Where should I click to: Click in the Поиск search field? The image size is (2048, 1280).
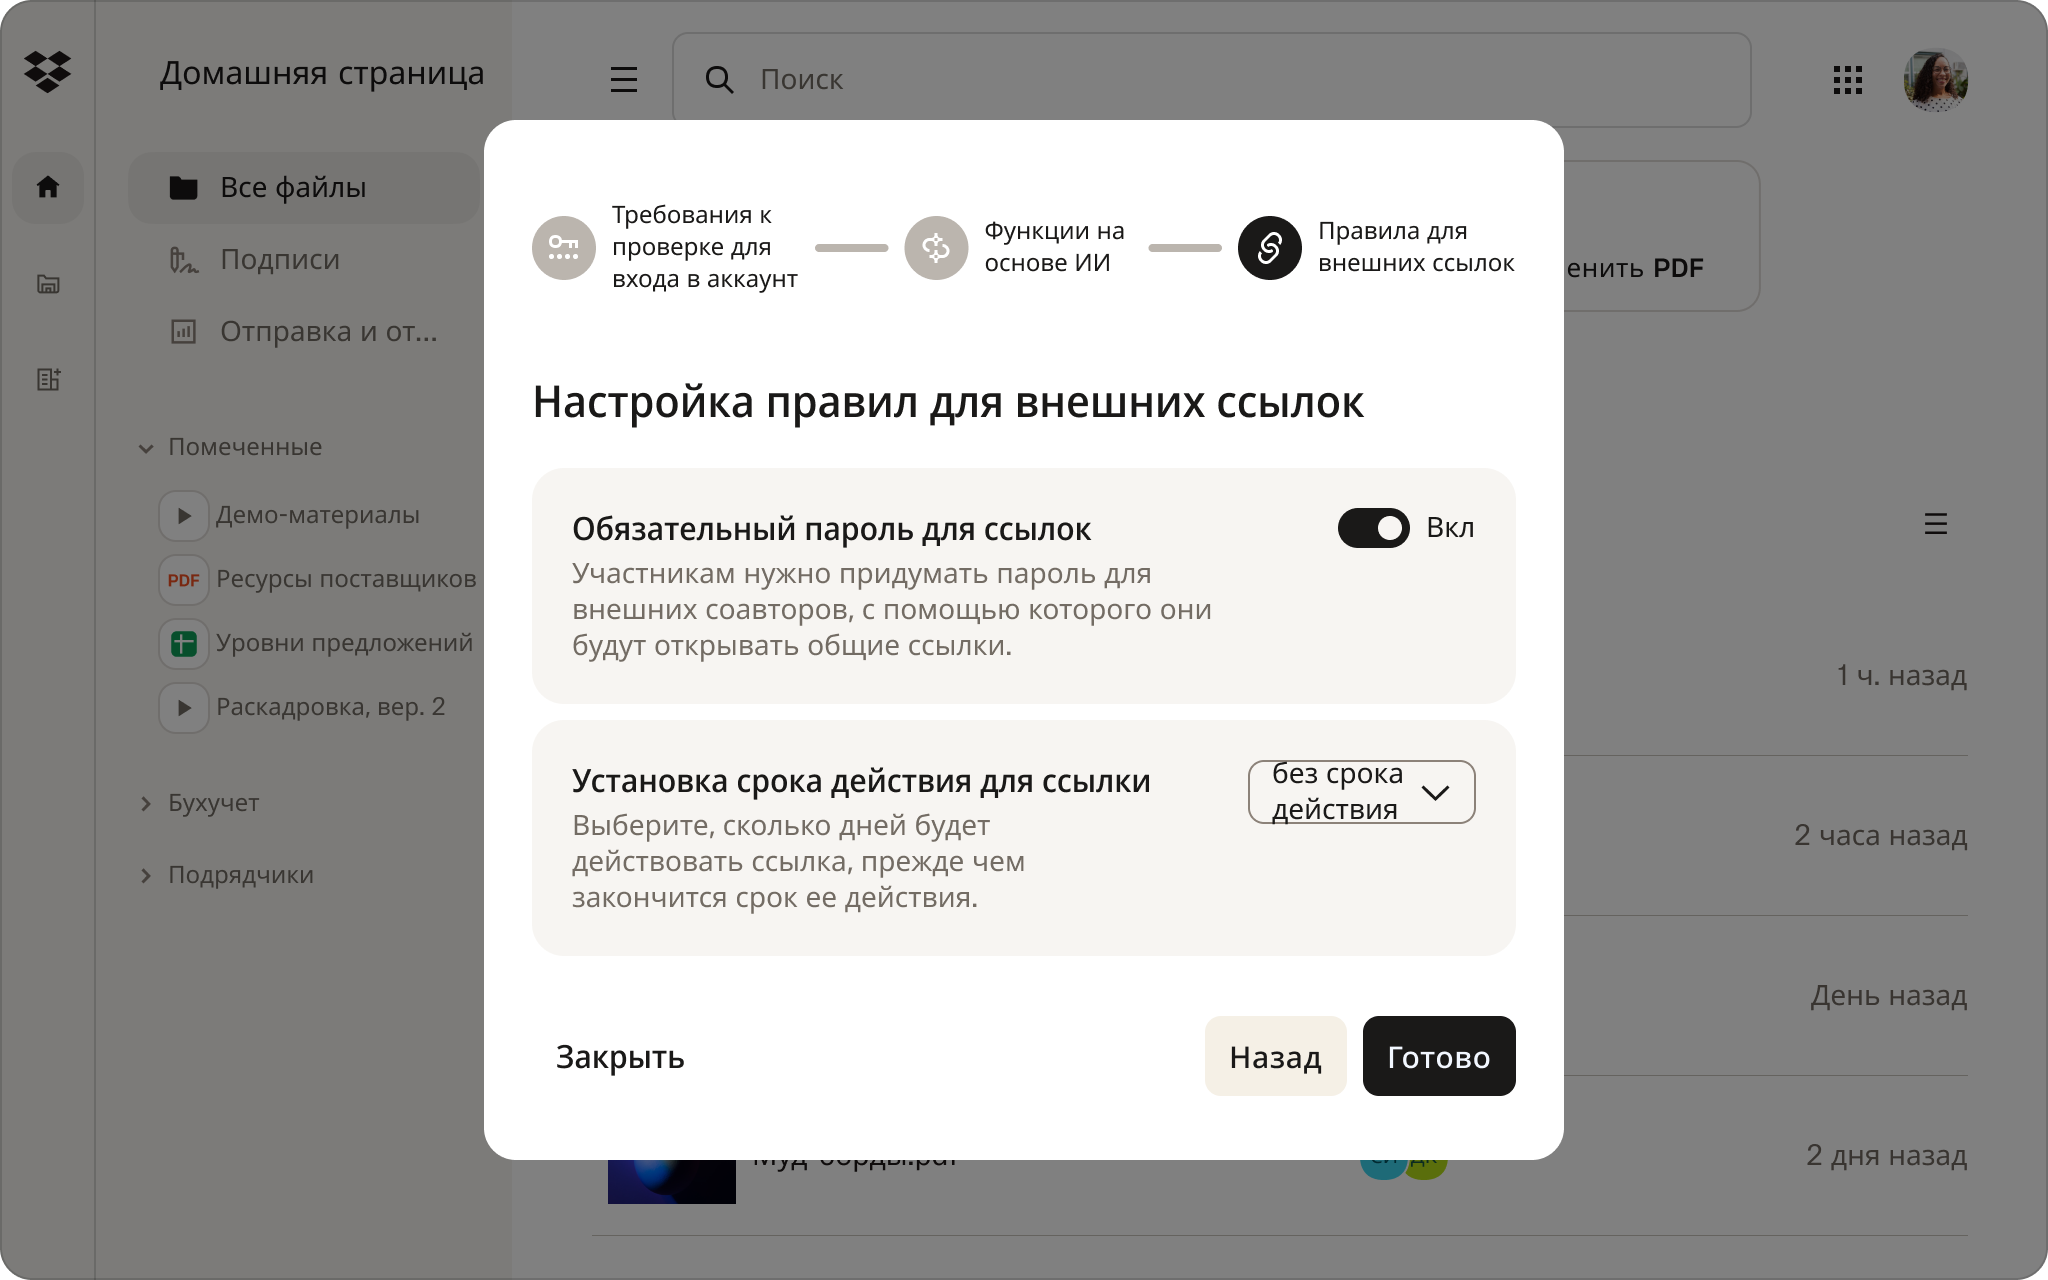coord(1212,80)
